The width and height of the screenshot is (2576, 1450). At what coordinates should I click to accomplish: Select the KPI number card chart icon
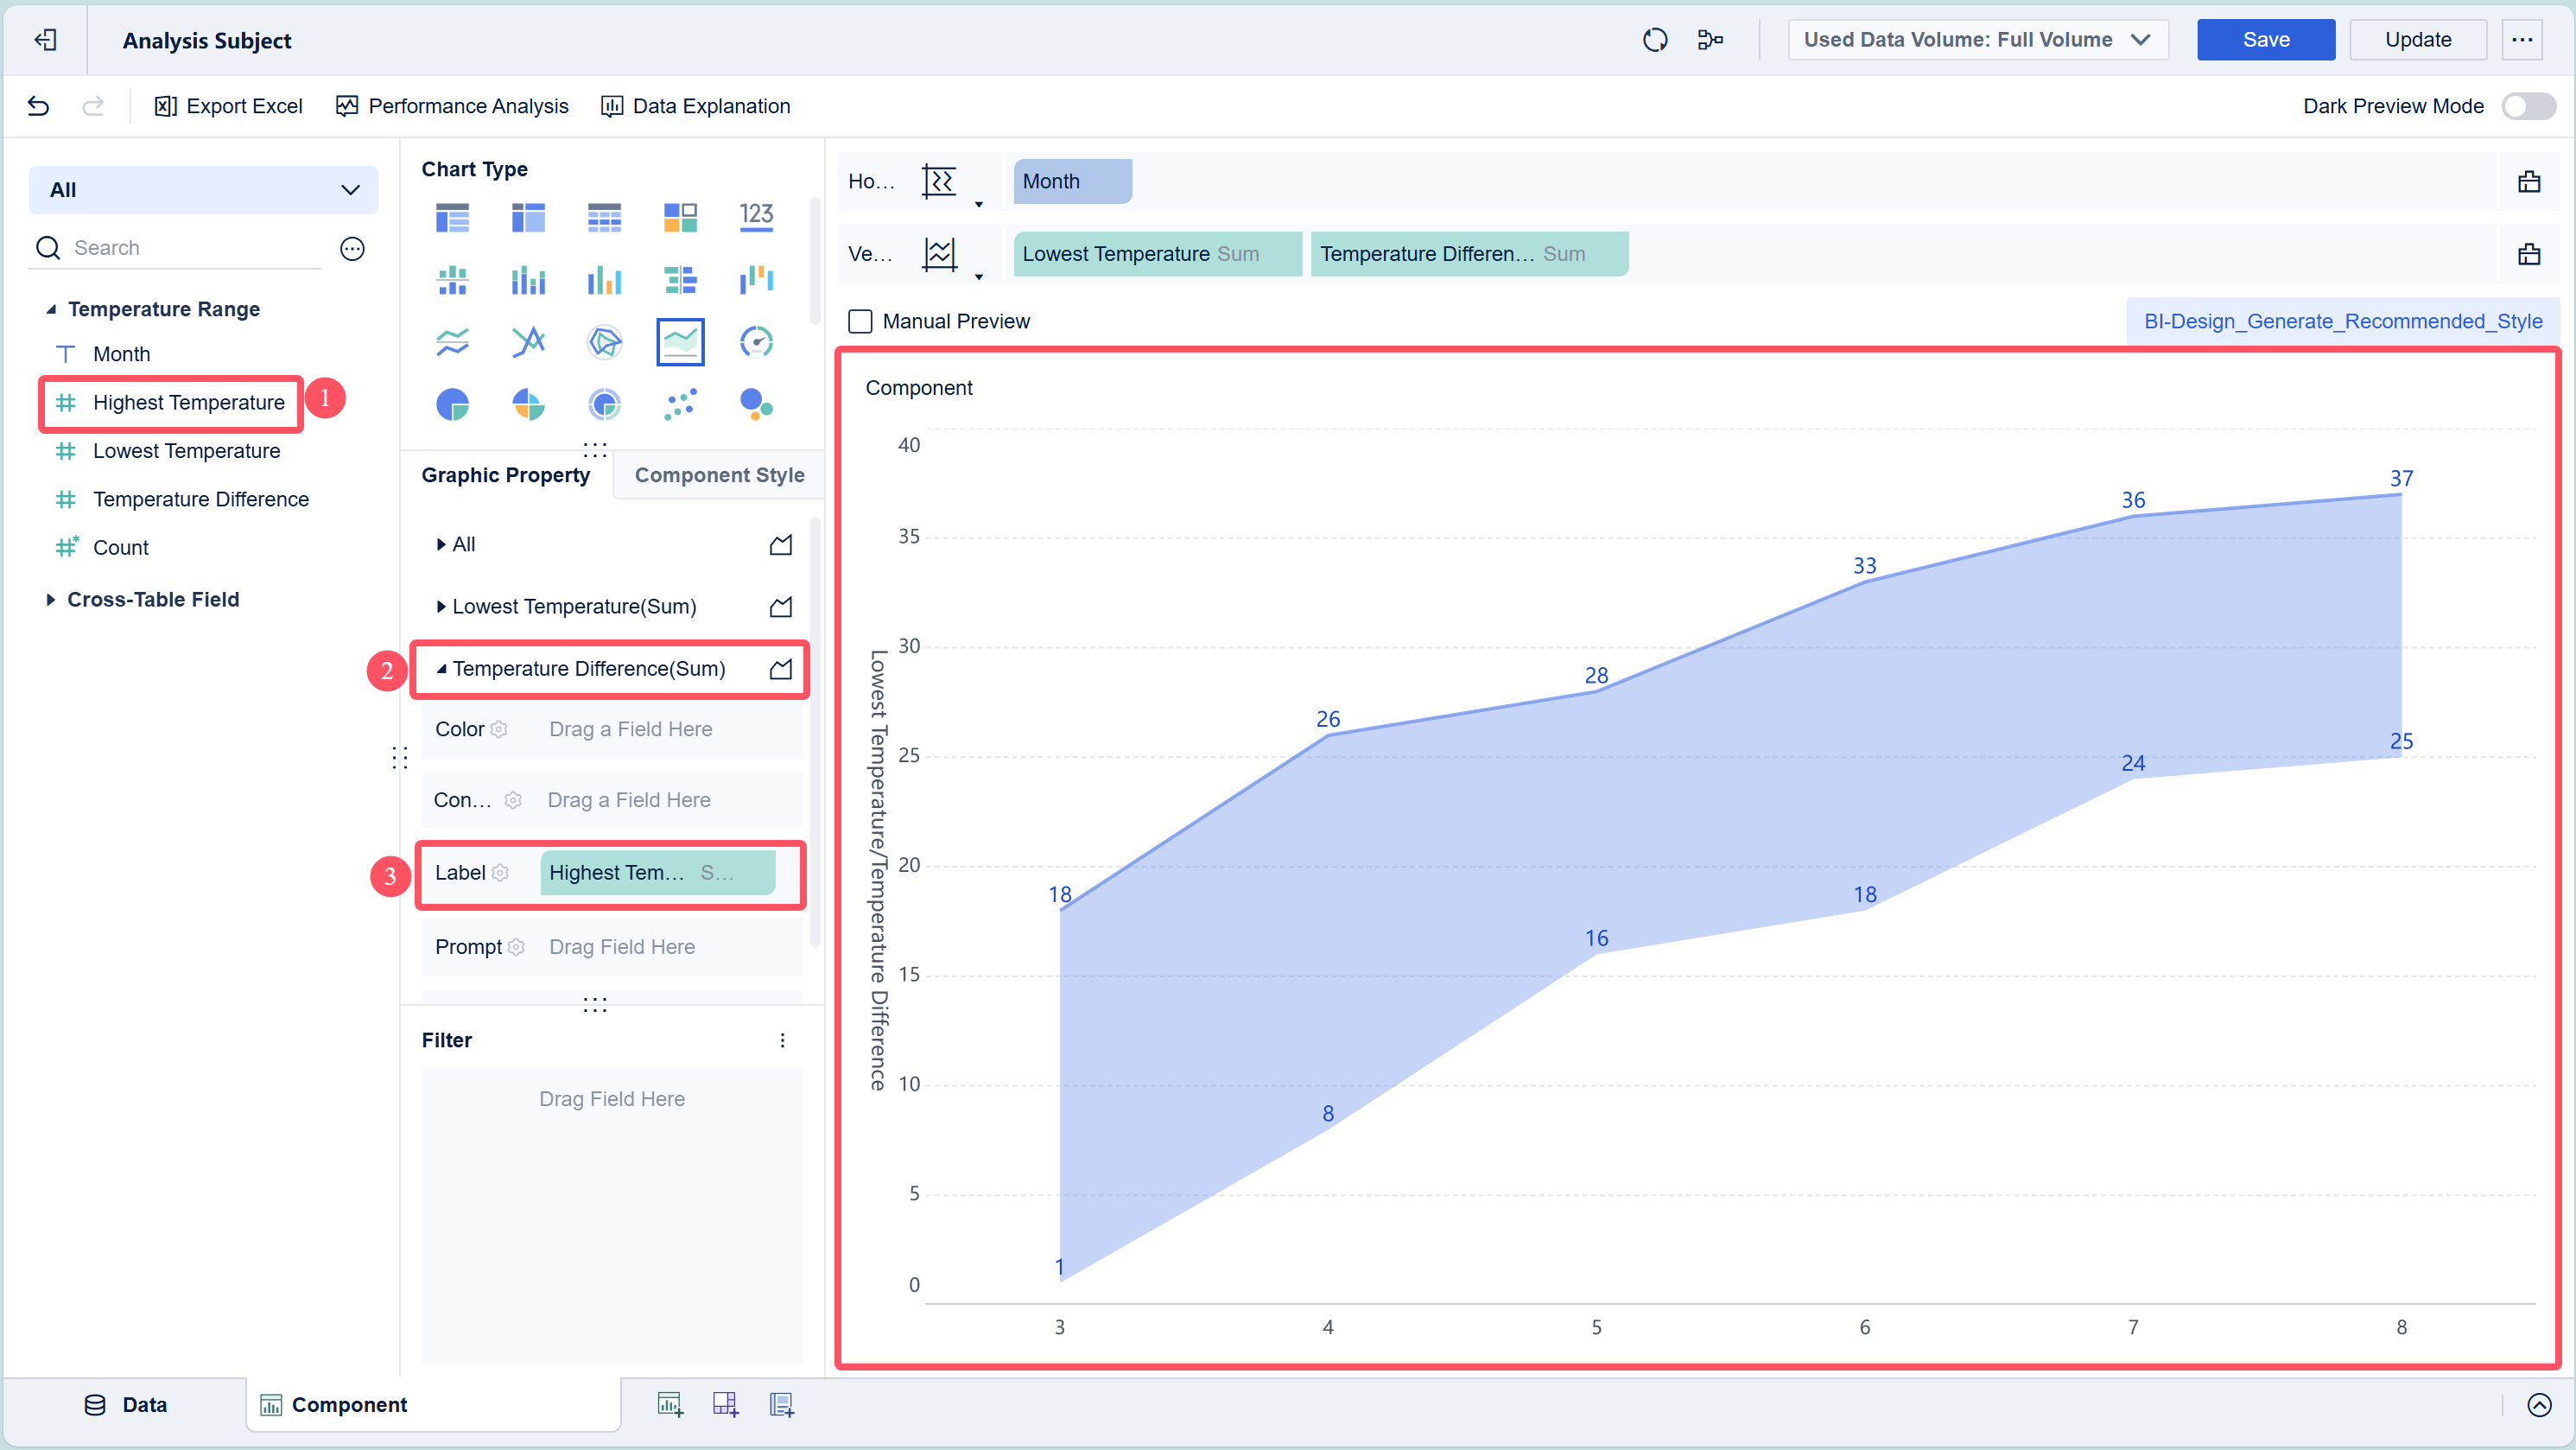756,216
